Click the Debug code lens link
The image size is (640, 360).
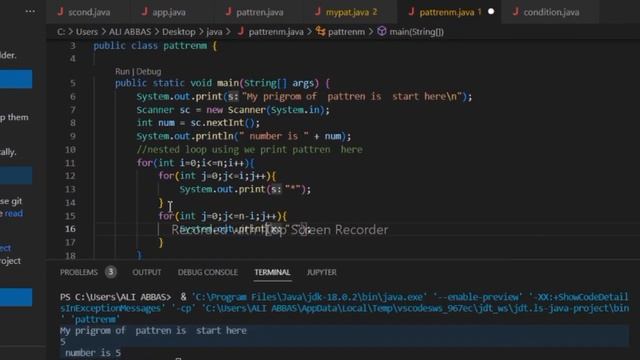click(x=148, y=71)
